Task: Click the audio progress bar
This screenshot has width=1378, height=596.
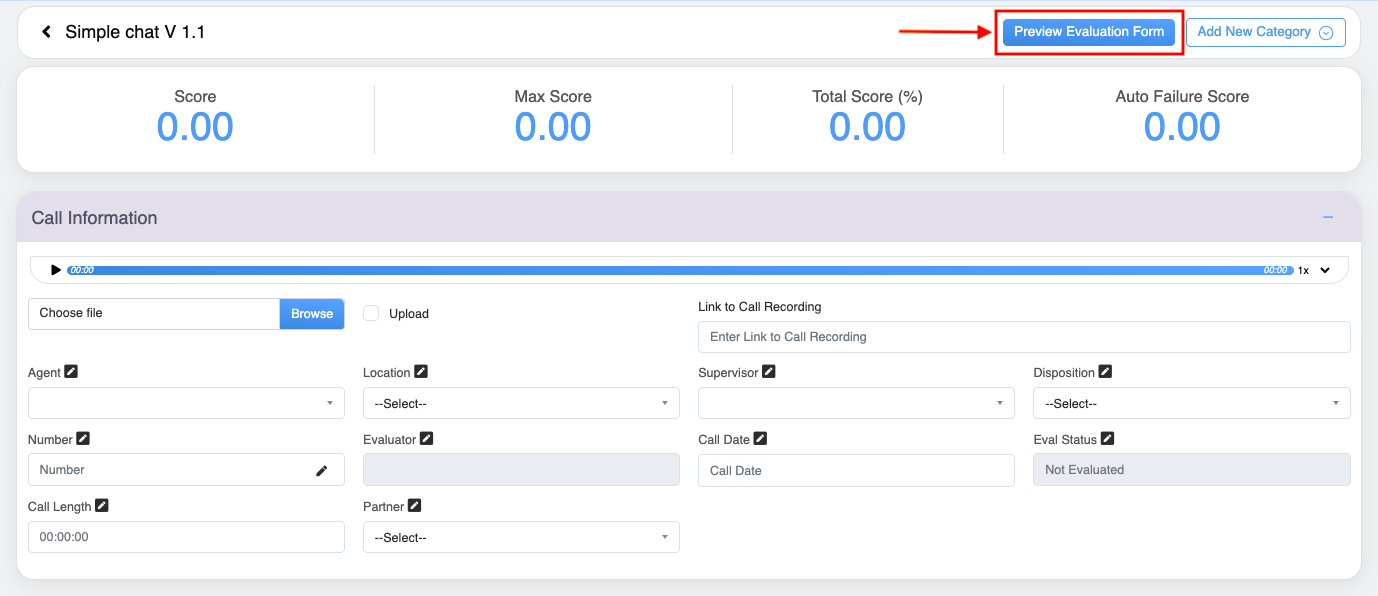Action: point(680,270)
